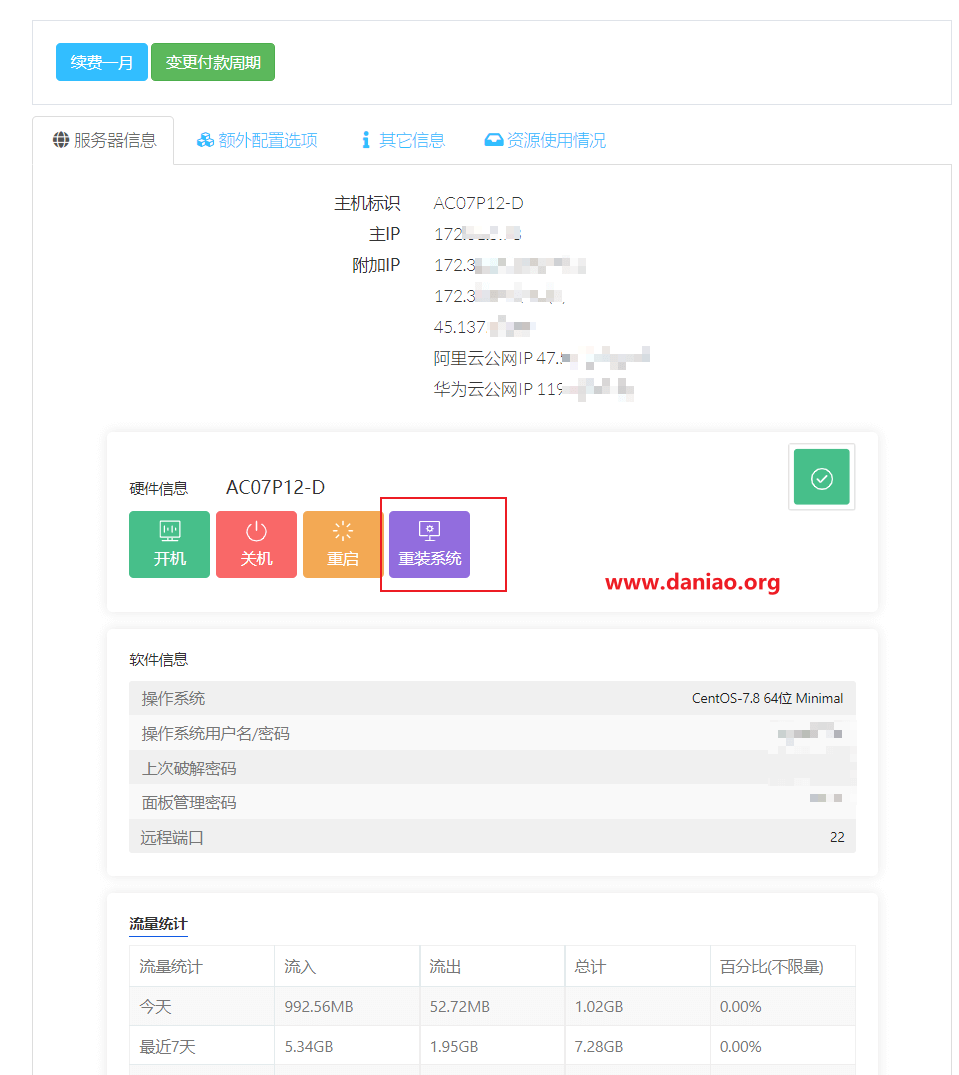959x1075 pixels.
Task: Click the red 关机 shutdown button
Action: [x=256, y=544]
